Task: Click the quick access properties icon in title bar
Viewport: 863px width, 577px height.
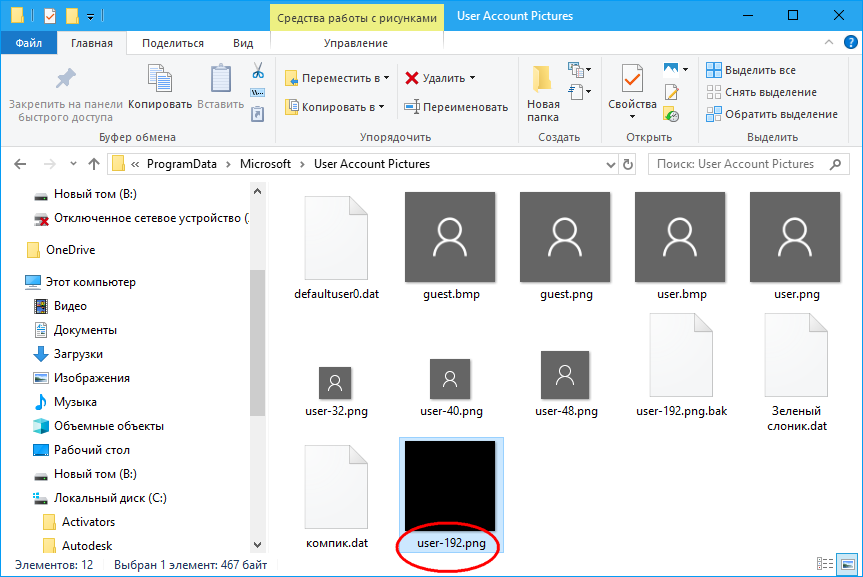Action: [50, 15]
